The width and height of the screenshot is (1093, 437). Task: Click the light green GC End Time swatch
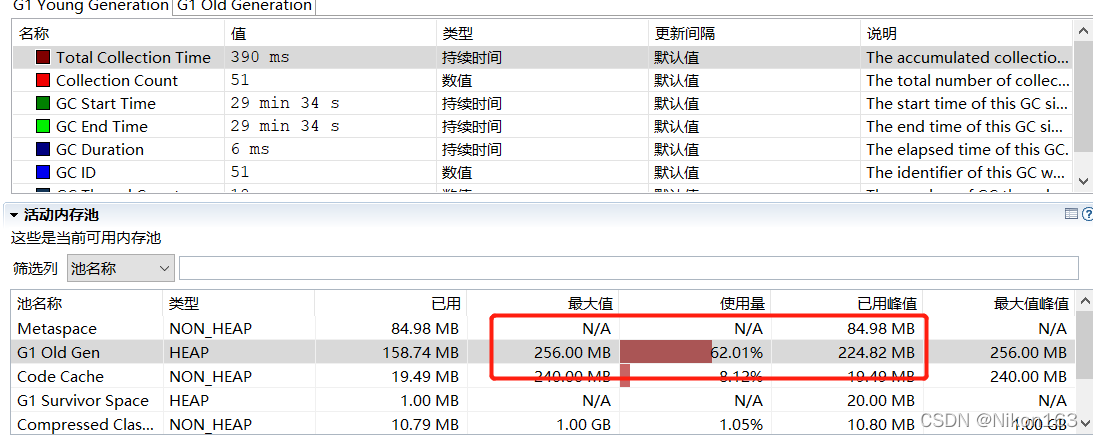(x=43, y=127)
